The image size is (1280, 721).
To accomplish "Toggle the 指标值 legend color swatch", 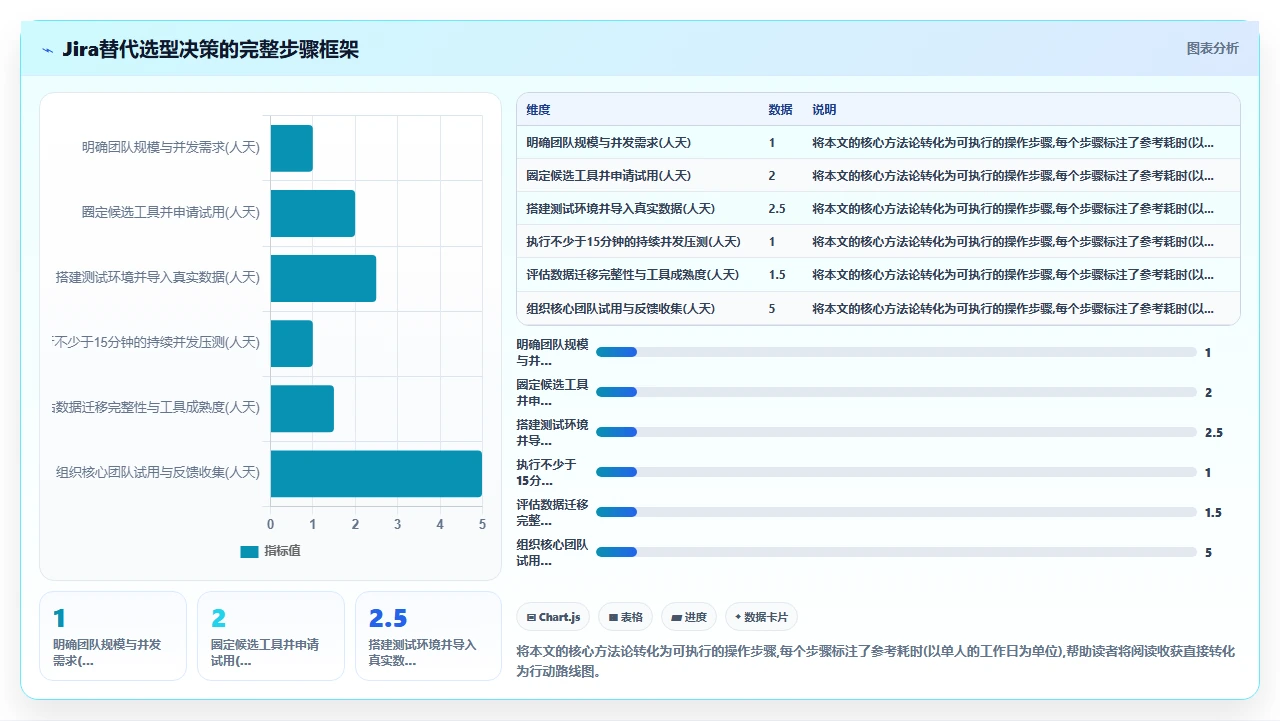I will click(x=249, y=551).
